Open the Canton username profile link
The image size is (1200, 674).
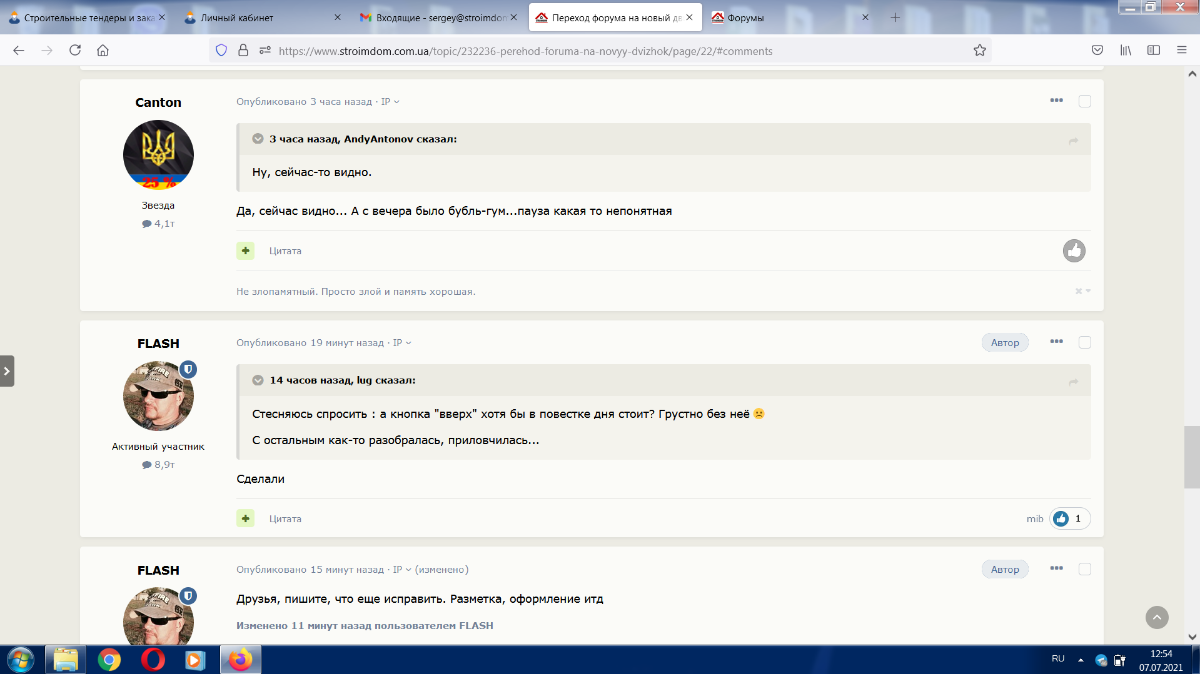pyautogui.click(x=158, y=102)
